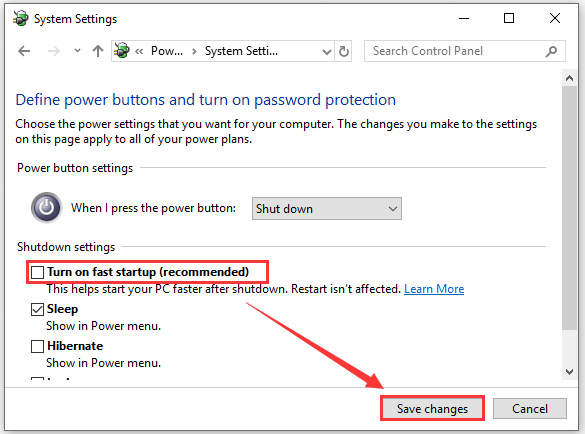Screen dimensions: 585x434
Task: Click the forward navigation arrow
Action: 54,51
